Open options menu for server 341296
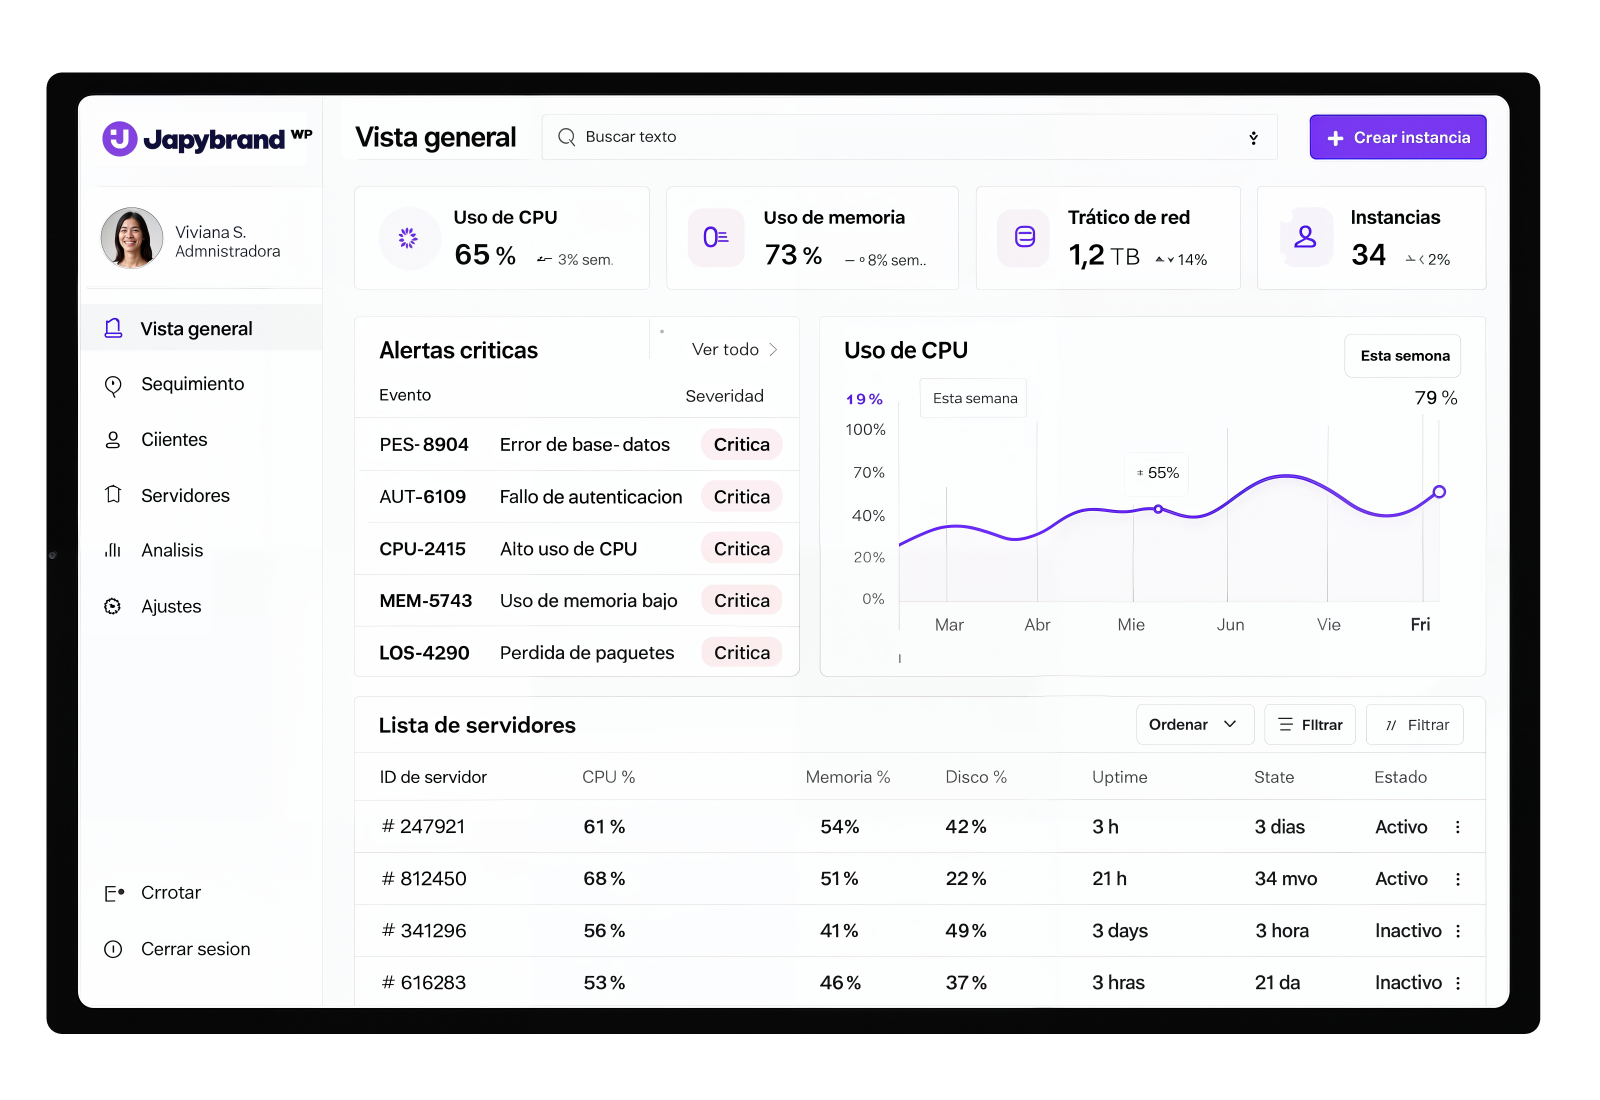Screen dimensions: 1600x1100 coord(1458,931)
